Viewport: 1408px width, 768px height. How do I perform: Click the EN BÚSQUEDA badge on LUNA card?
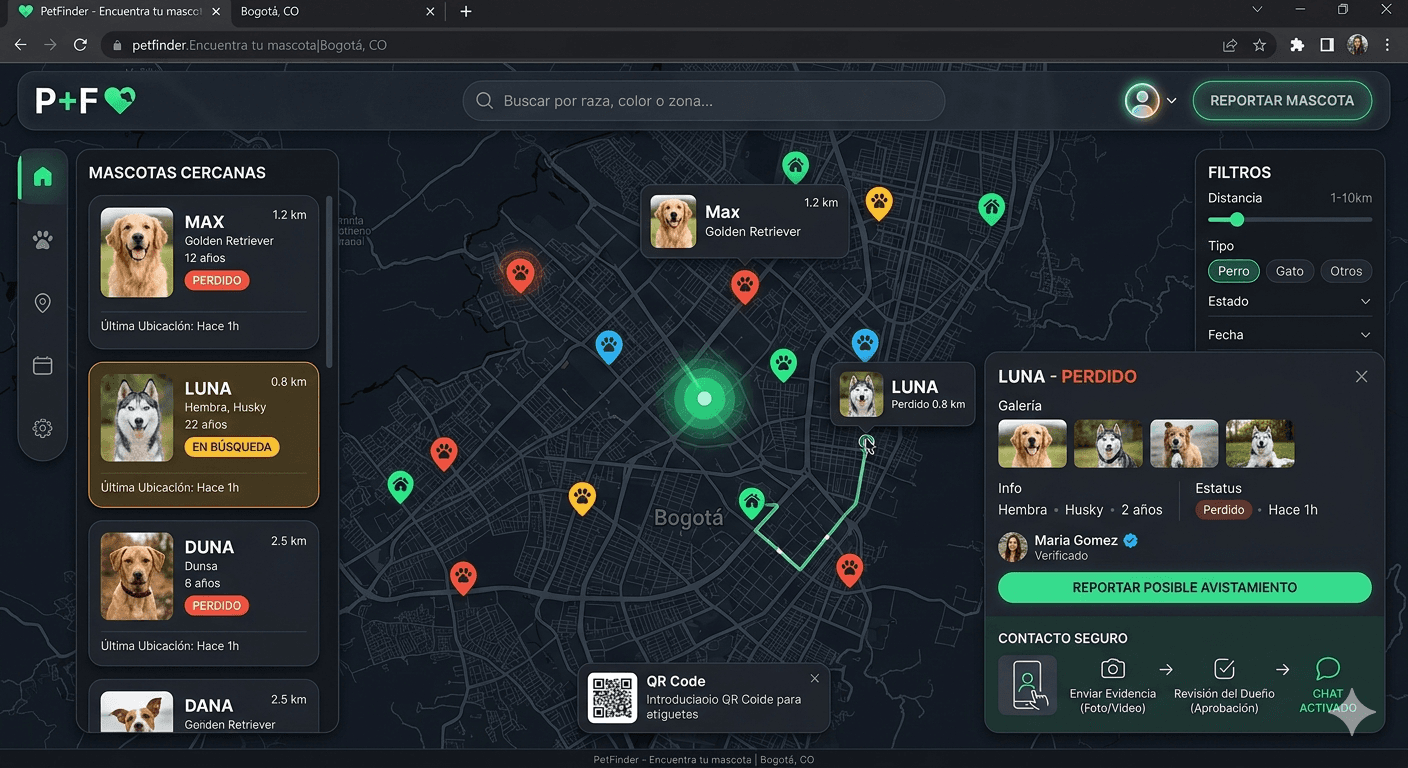tap(232, 447)
